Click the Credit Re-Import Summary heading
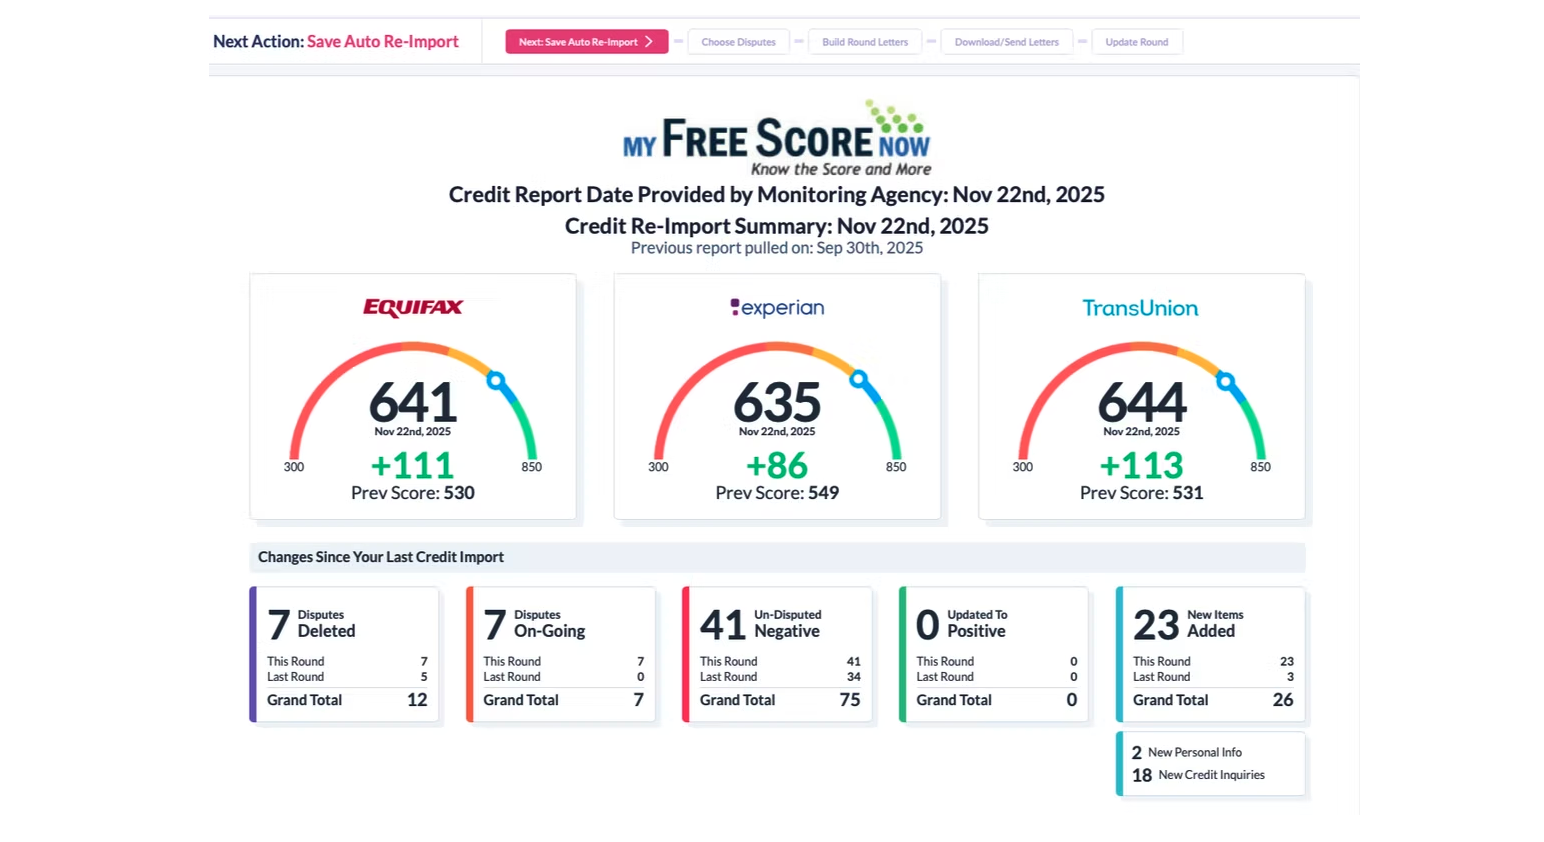The image size is (1544, 842). point(777,226)
